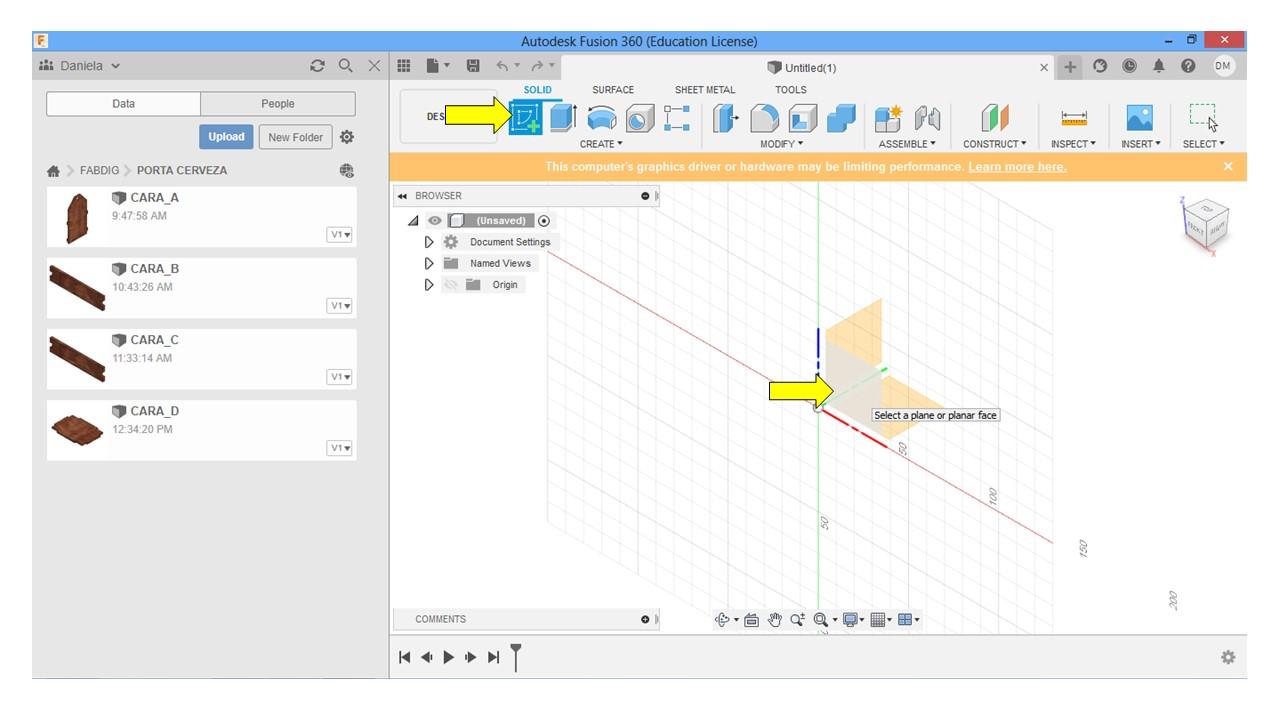The height and width of the screenshot is (720, 1280).
Task: Select the Fillet tool
Action: tap(764, 119)
